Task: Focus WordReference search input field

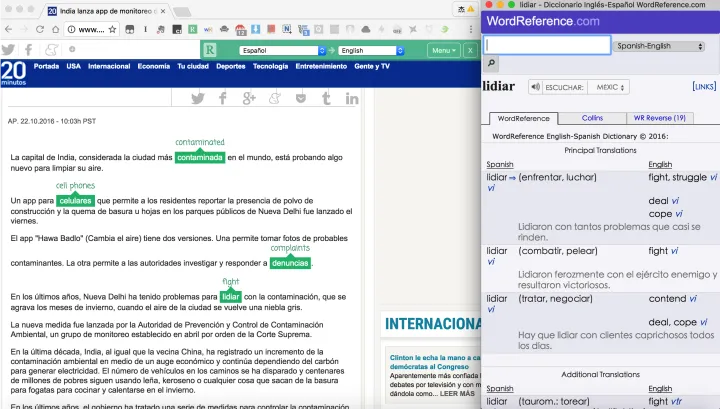Action: (547, 45)
